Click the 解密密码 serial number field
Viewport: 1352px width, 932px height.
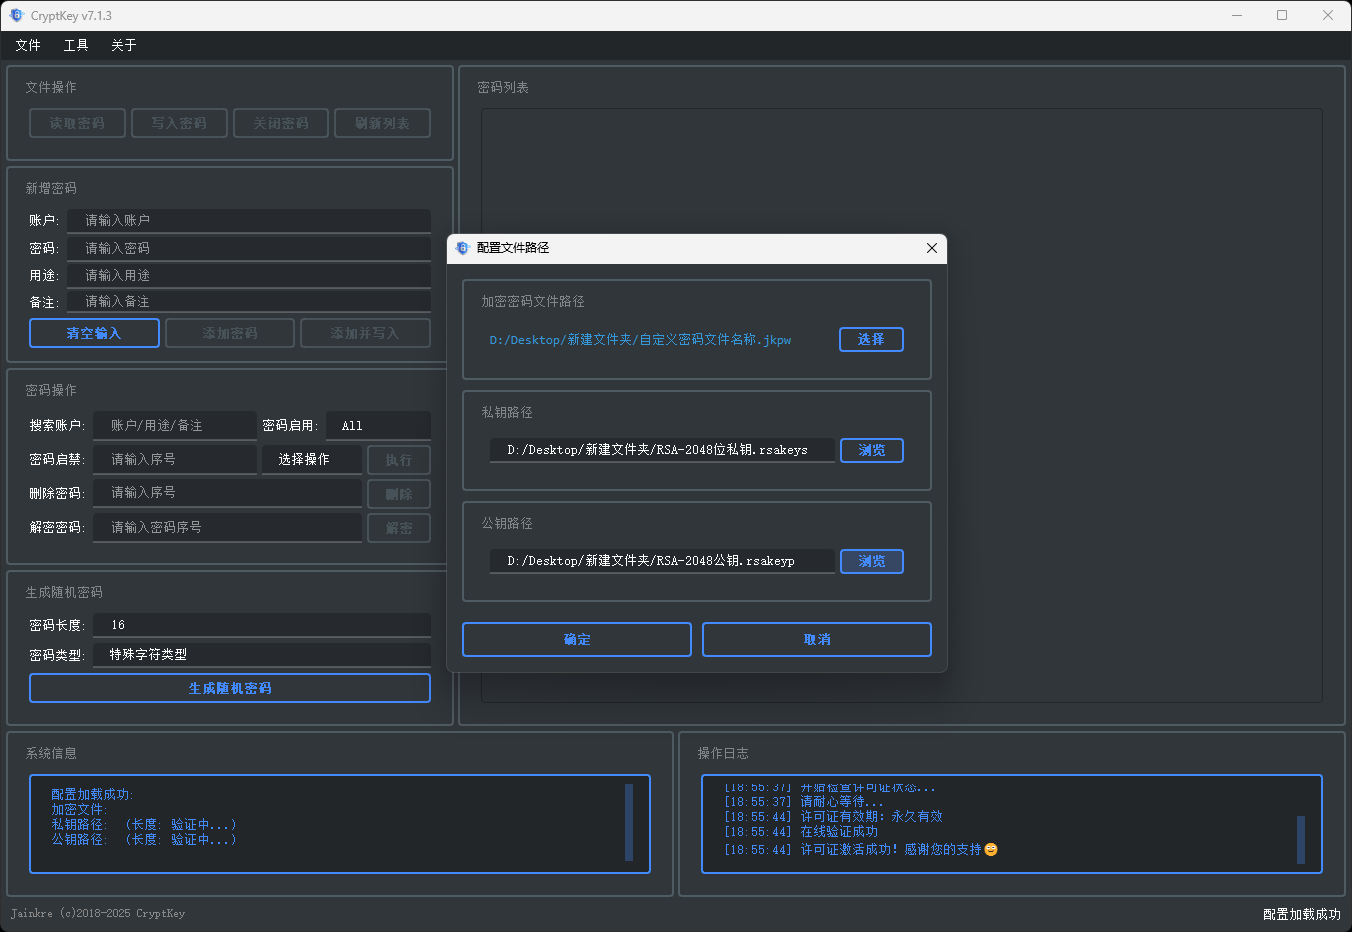coord(227,527)
